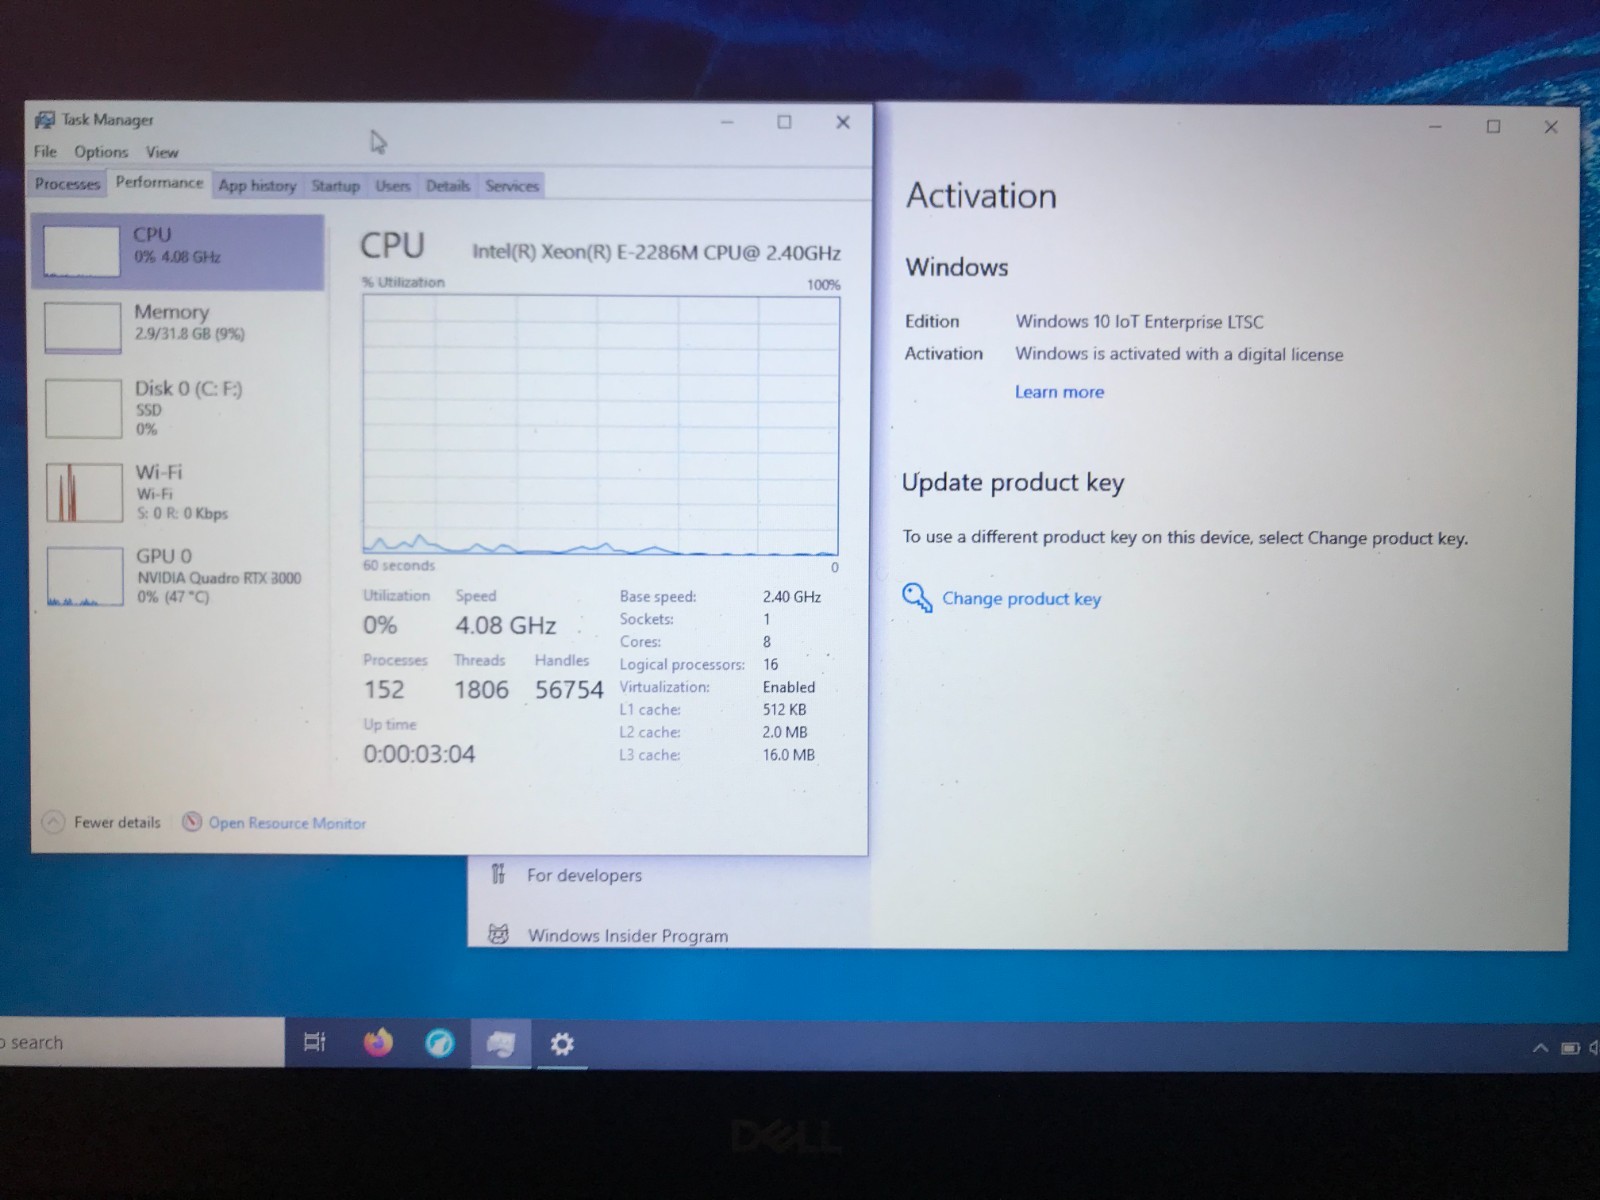Click the 0:00:03:04 up time value
The width and height of the screenshot is (1600, 1200).
click(419, 753)
